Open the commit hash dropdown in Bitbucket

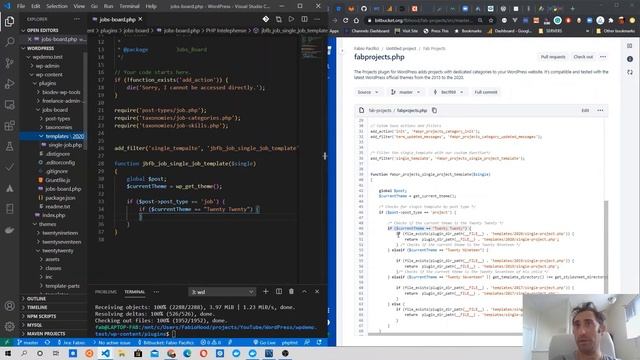pos(448,92)
